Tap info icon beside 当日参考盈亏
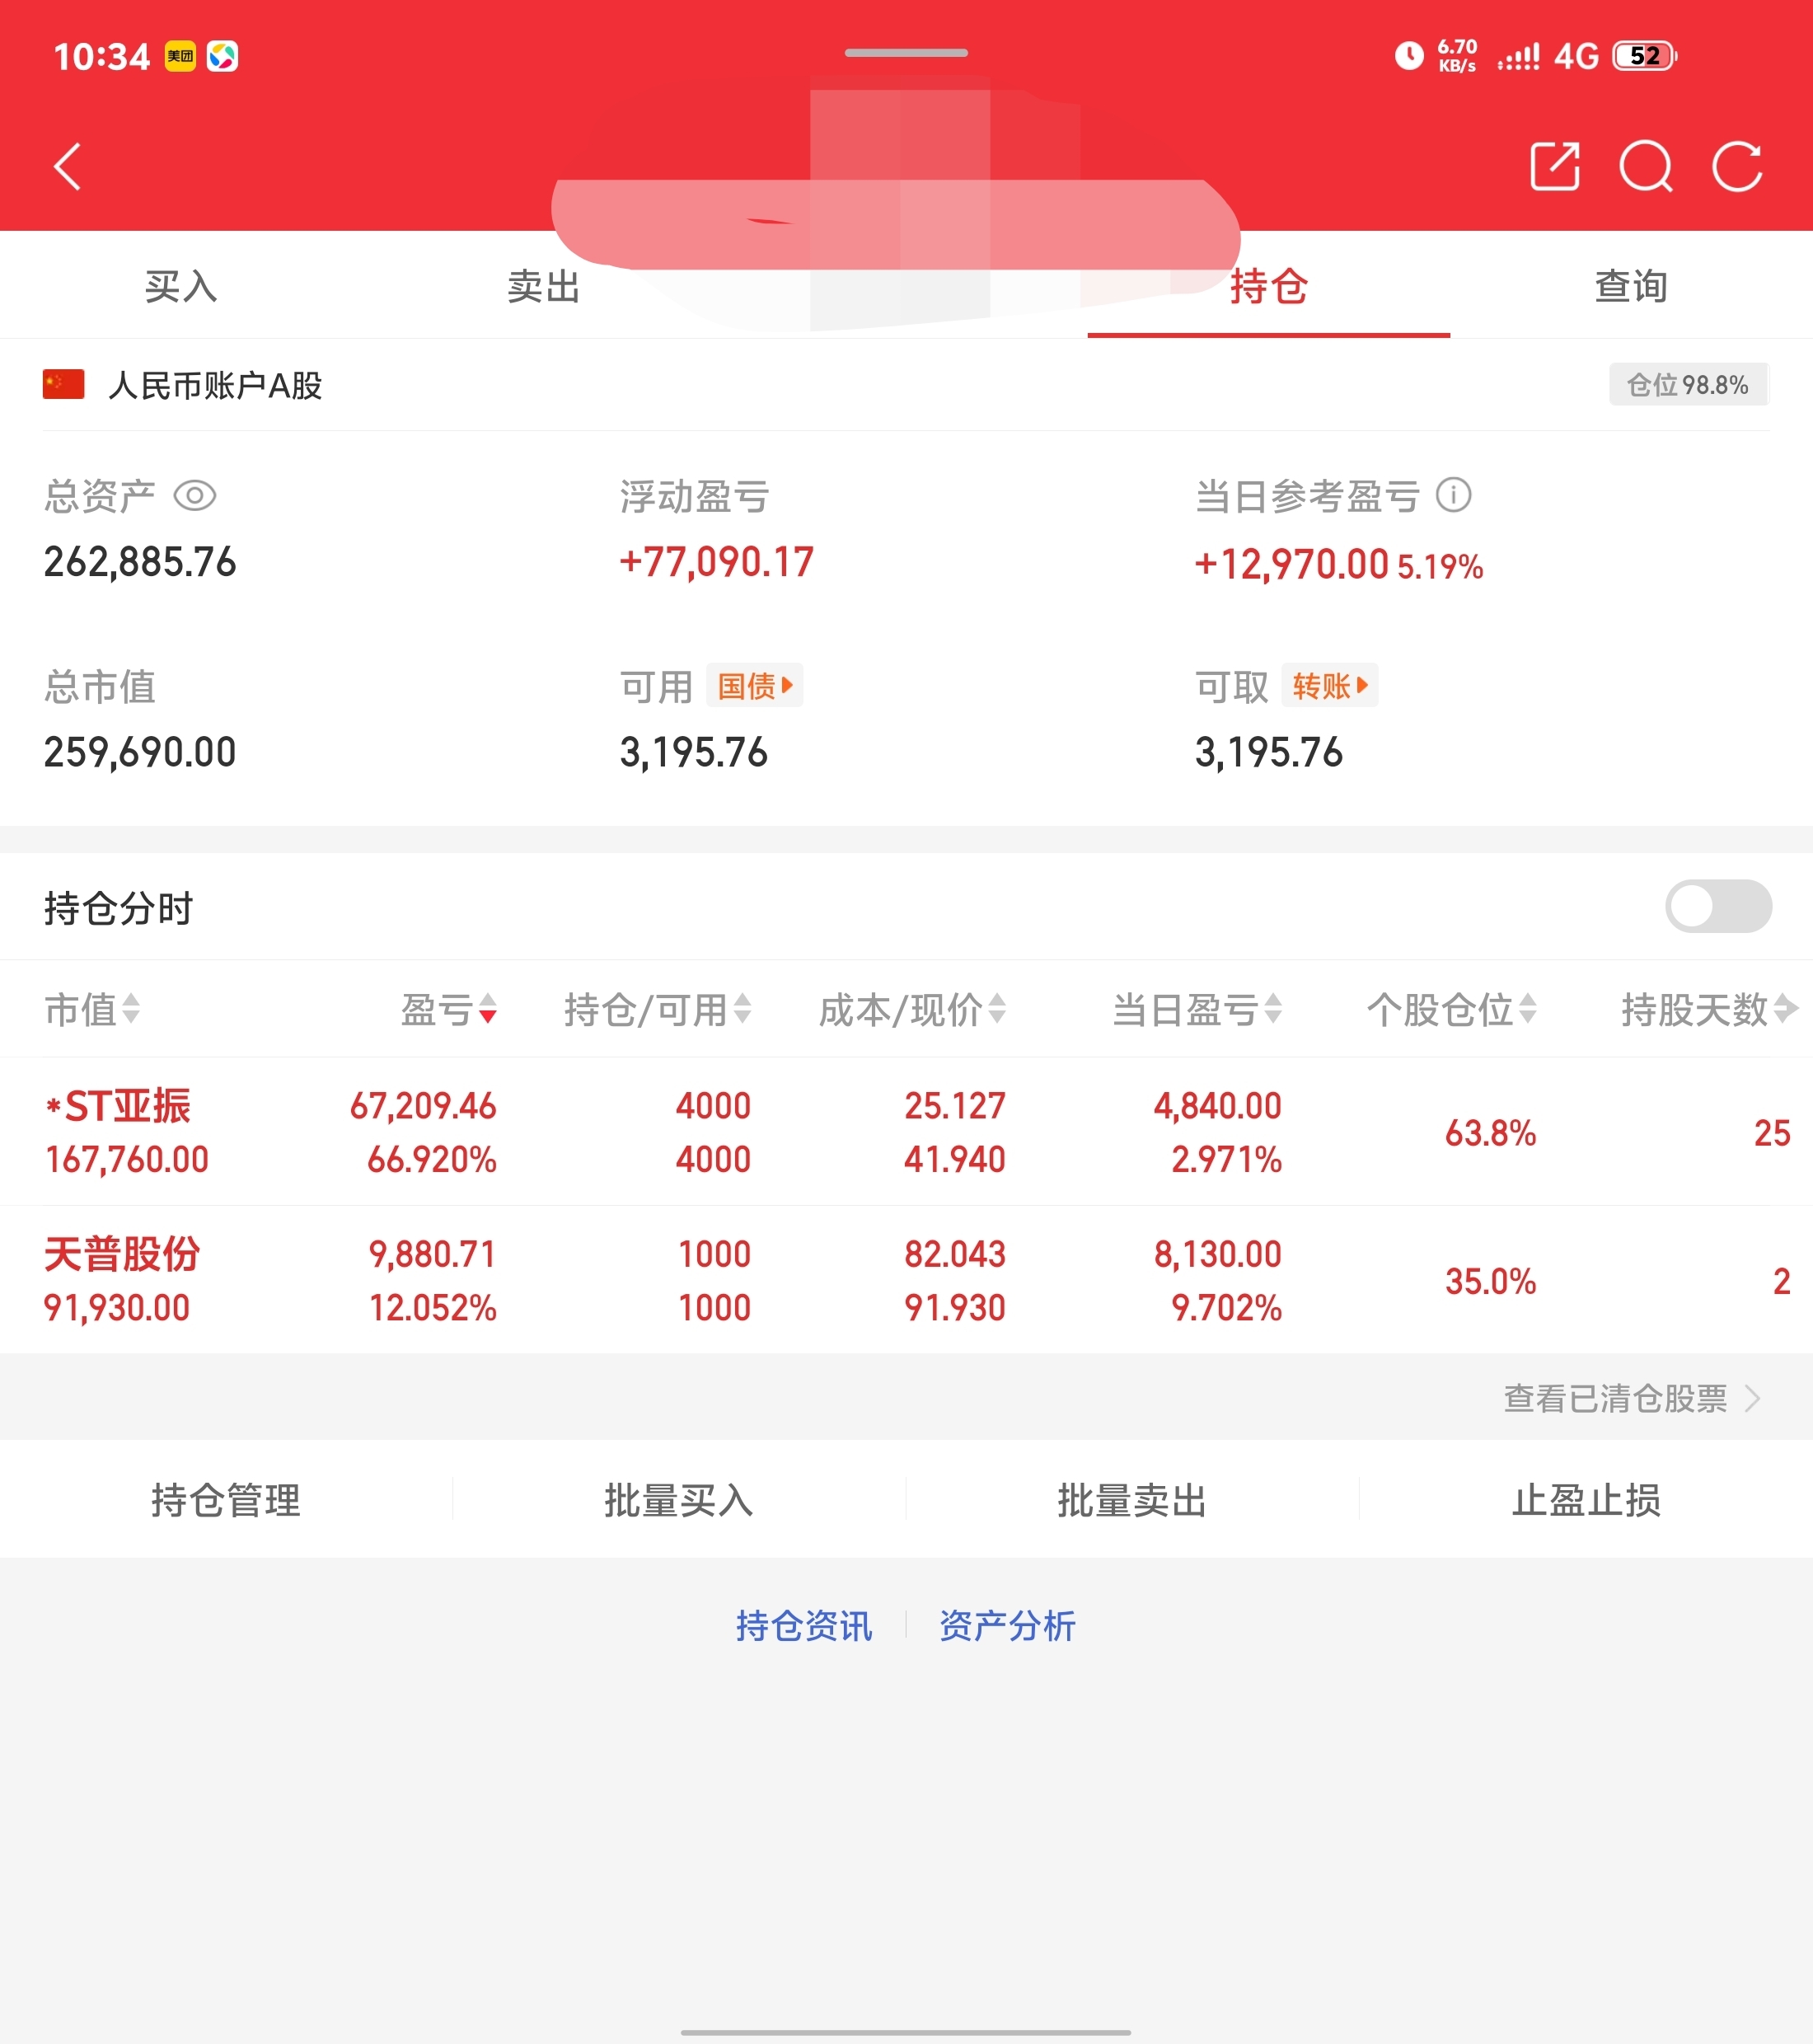 [1453, 495]
